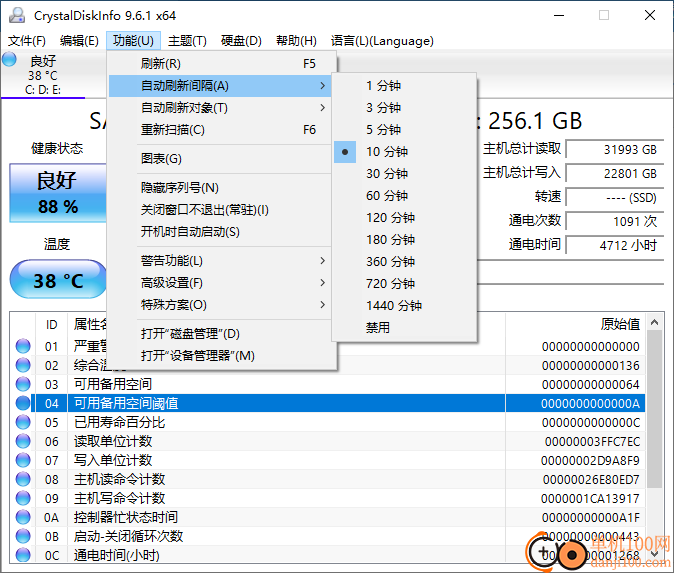
Task: Click status orb for row 08 主机读命令计数
Action: click(x=23, y=479)
